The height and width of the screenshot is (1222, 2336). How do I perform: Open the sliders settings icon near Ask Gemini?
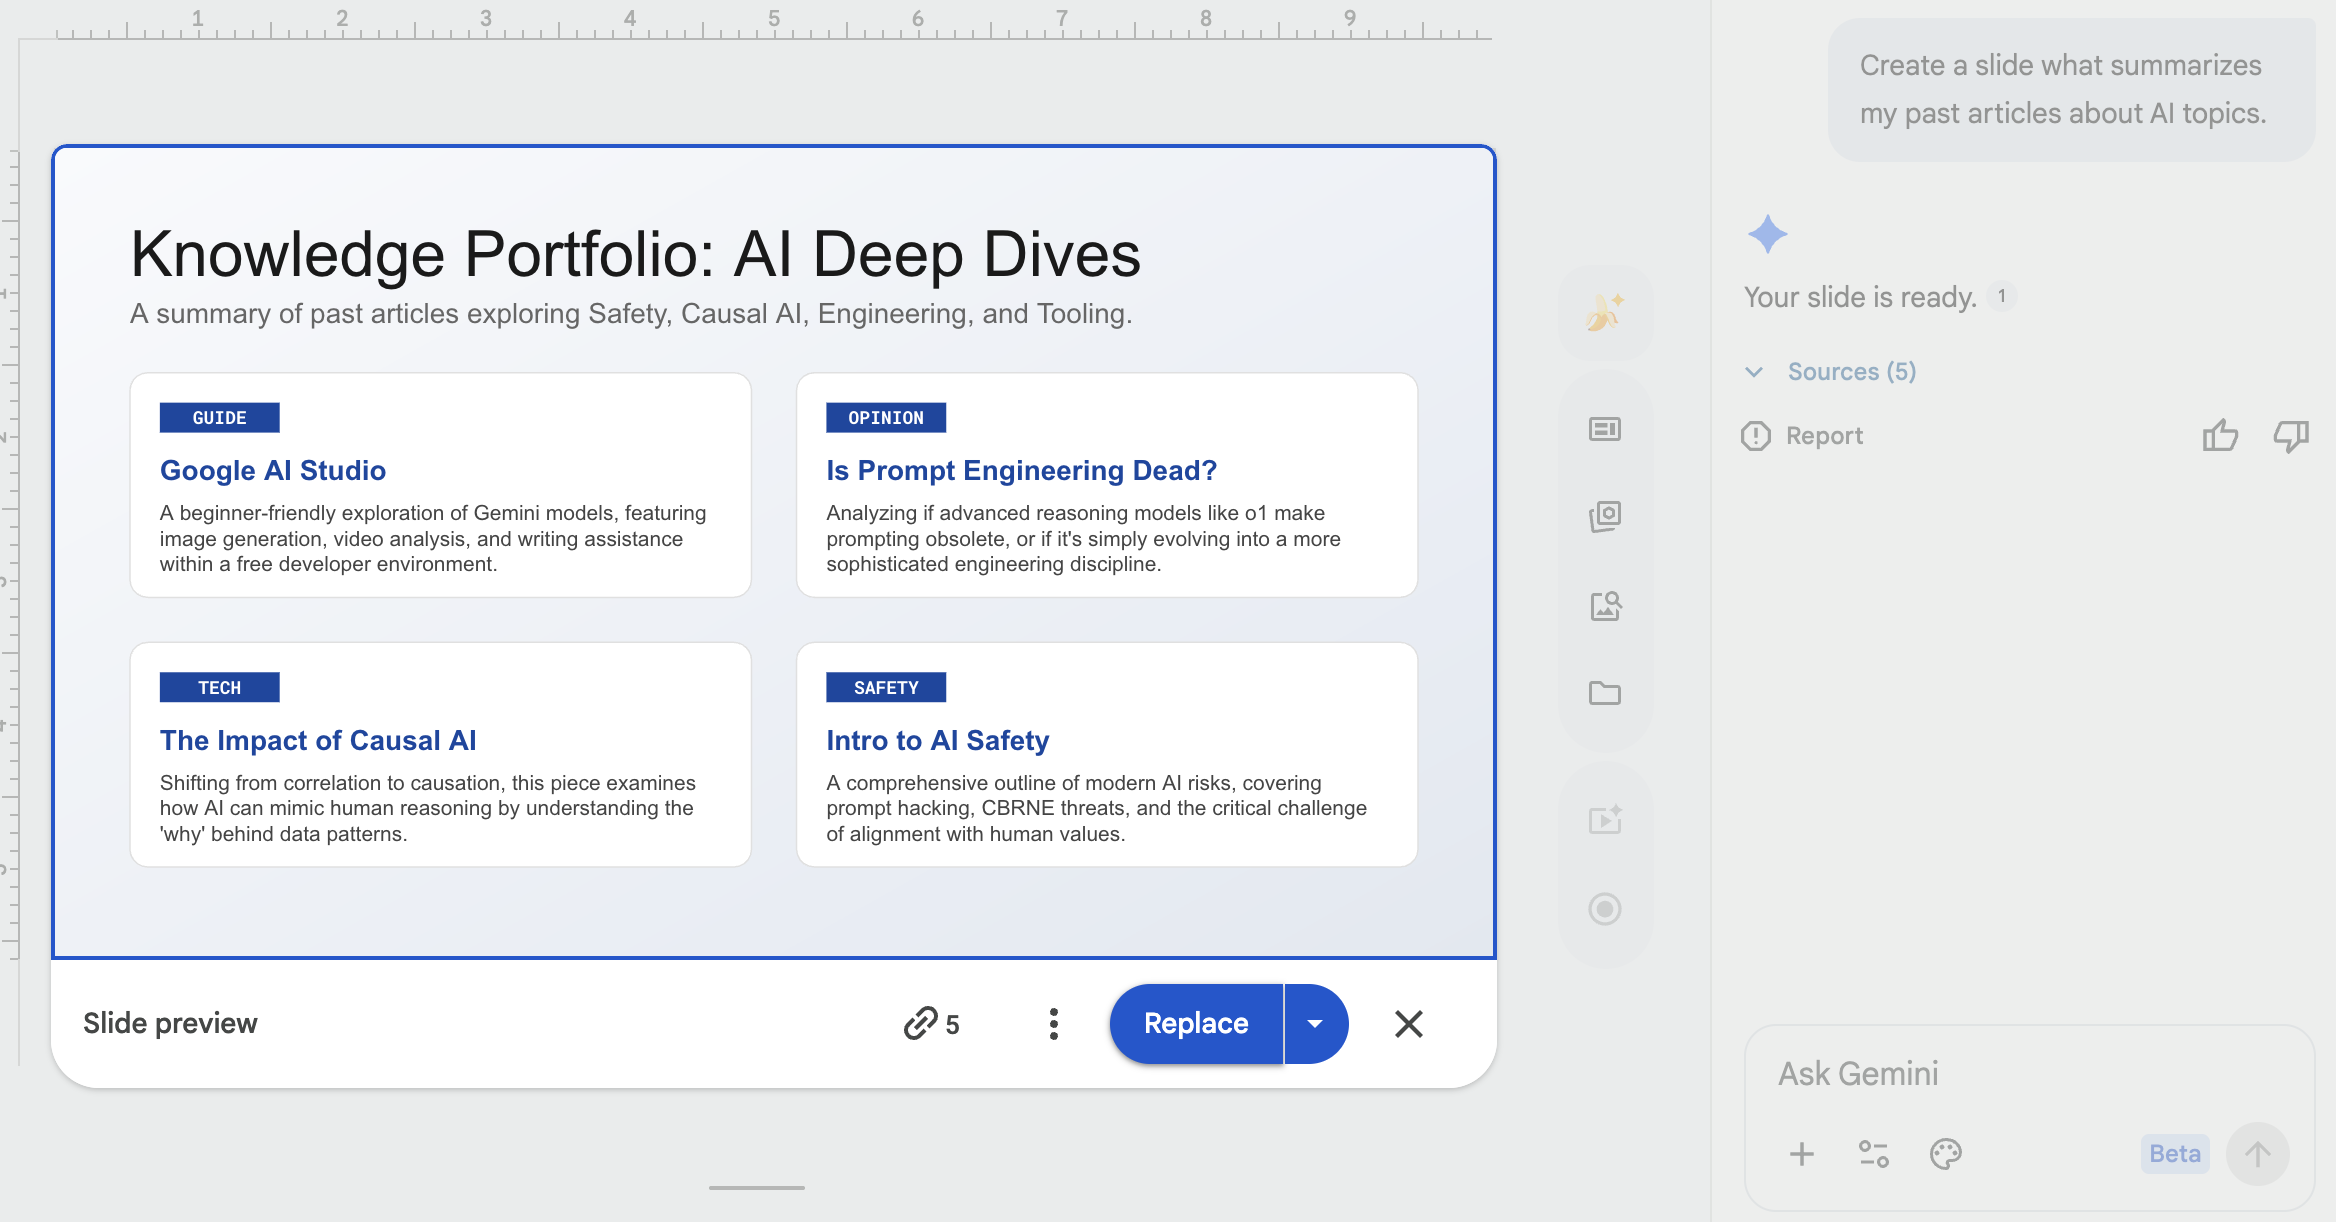pyautogui.click(x=1873, y=1154)
